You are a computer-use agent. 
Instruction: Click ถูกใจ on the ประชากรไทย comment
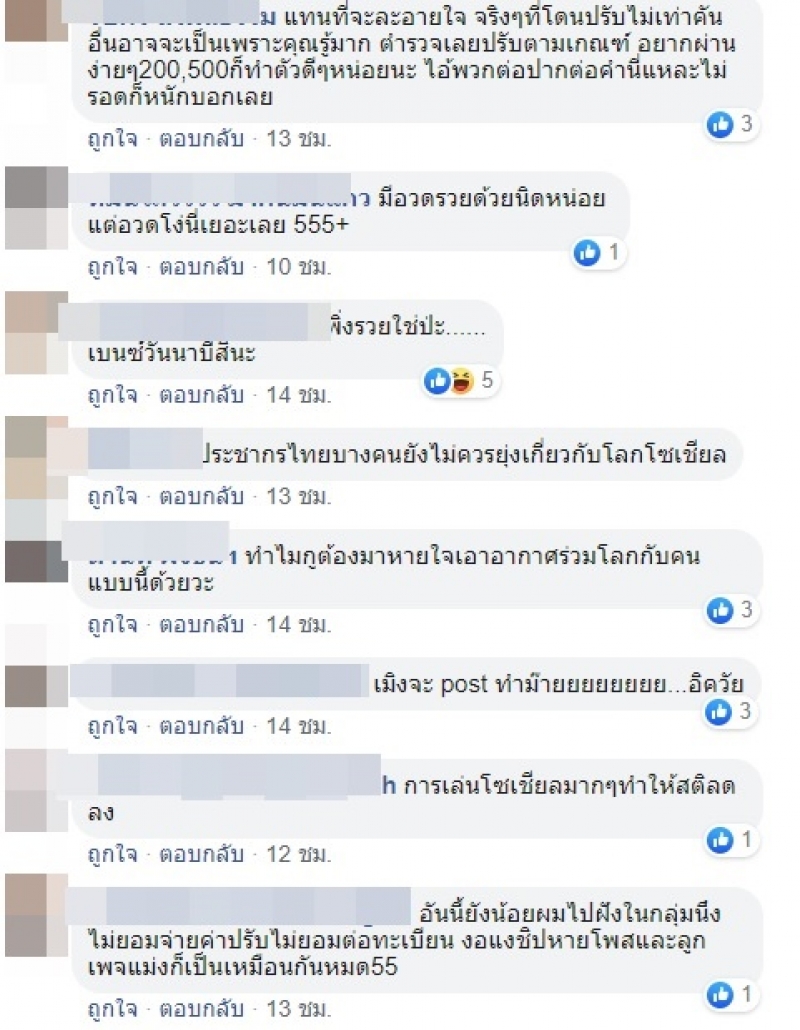tap(112, 497)
